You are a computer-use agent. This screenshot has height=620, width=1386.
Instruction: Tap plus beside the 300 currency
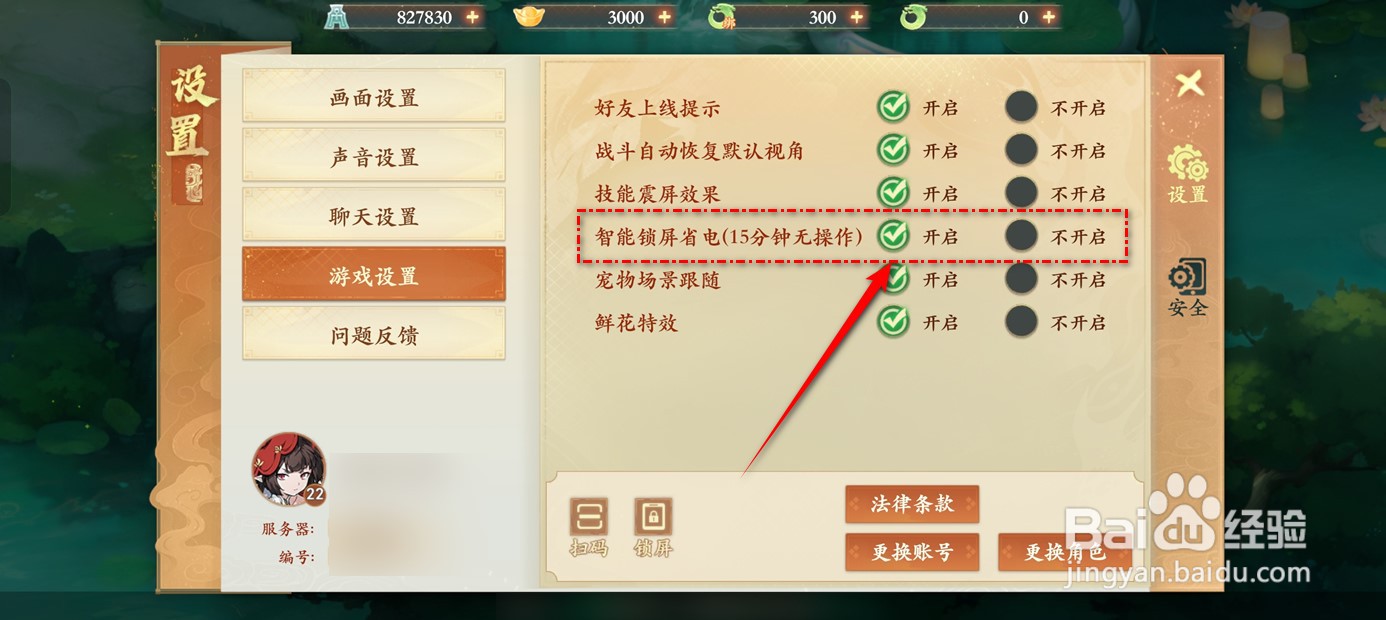[856, 17]
